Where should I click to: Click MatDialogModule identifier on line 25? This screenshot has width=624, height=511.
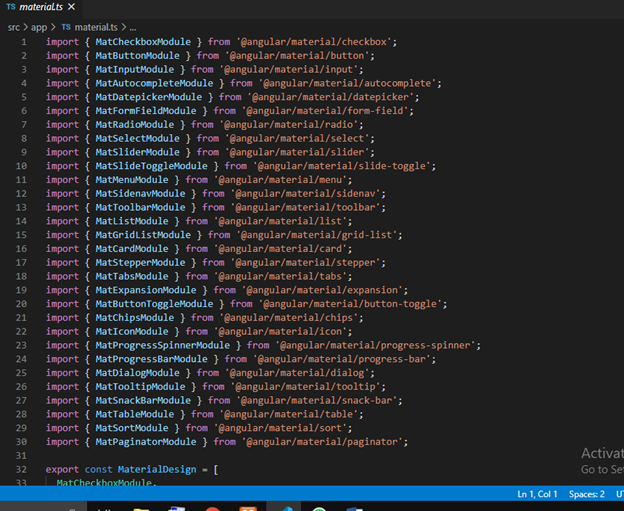(x=137, y=373)
